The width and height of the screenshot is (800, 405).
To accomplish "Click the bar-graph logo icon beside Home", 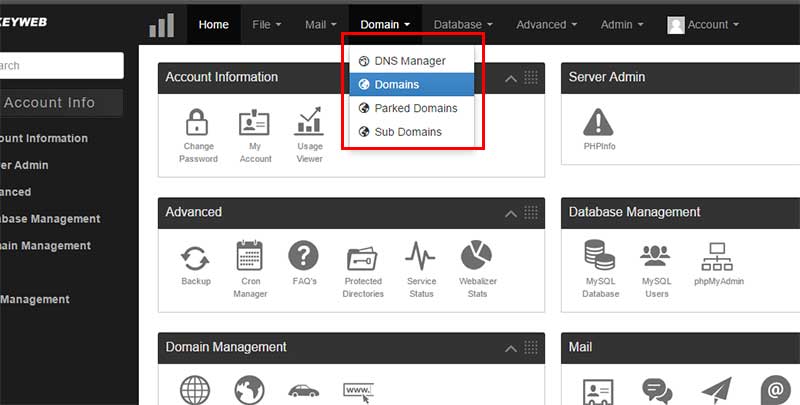I will (x=161, y=25).
